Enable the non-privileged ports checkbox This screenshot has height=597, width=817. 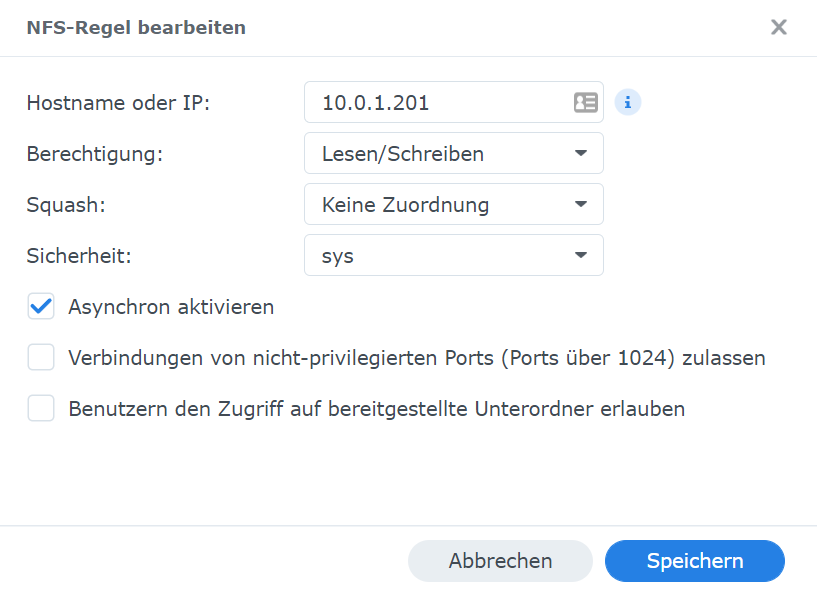(x=41, y=358)
